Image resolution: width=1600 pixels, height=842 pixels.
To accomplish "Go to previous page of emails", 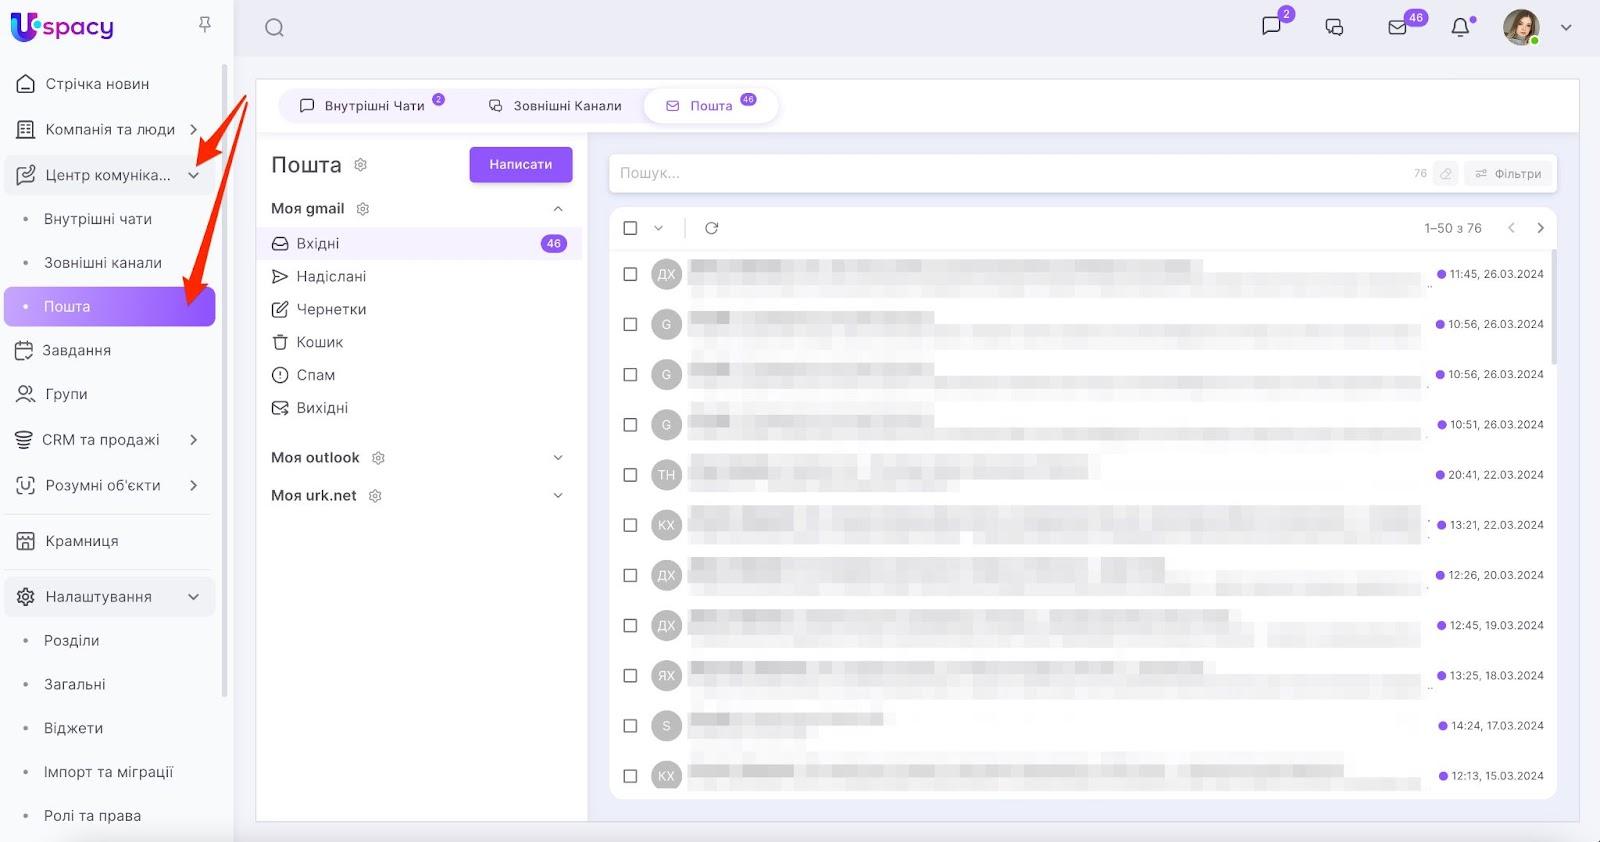I will pyautogui.click(x=1511, y=228).
